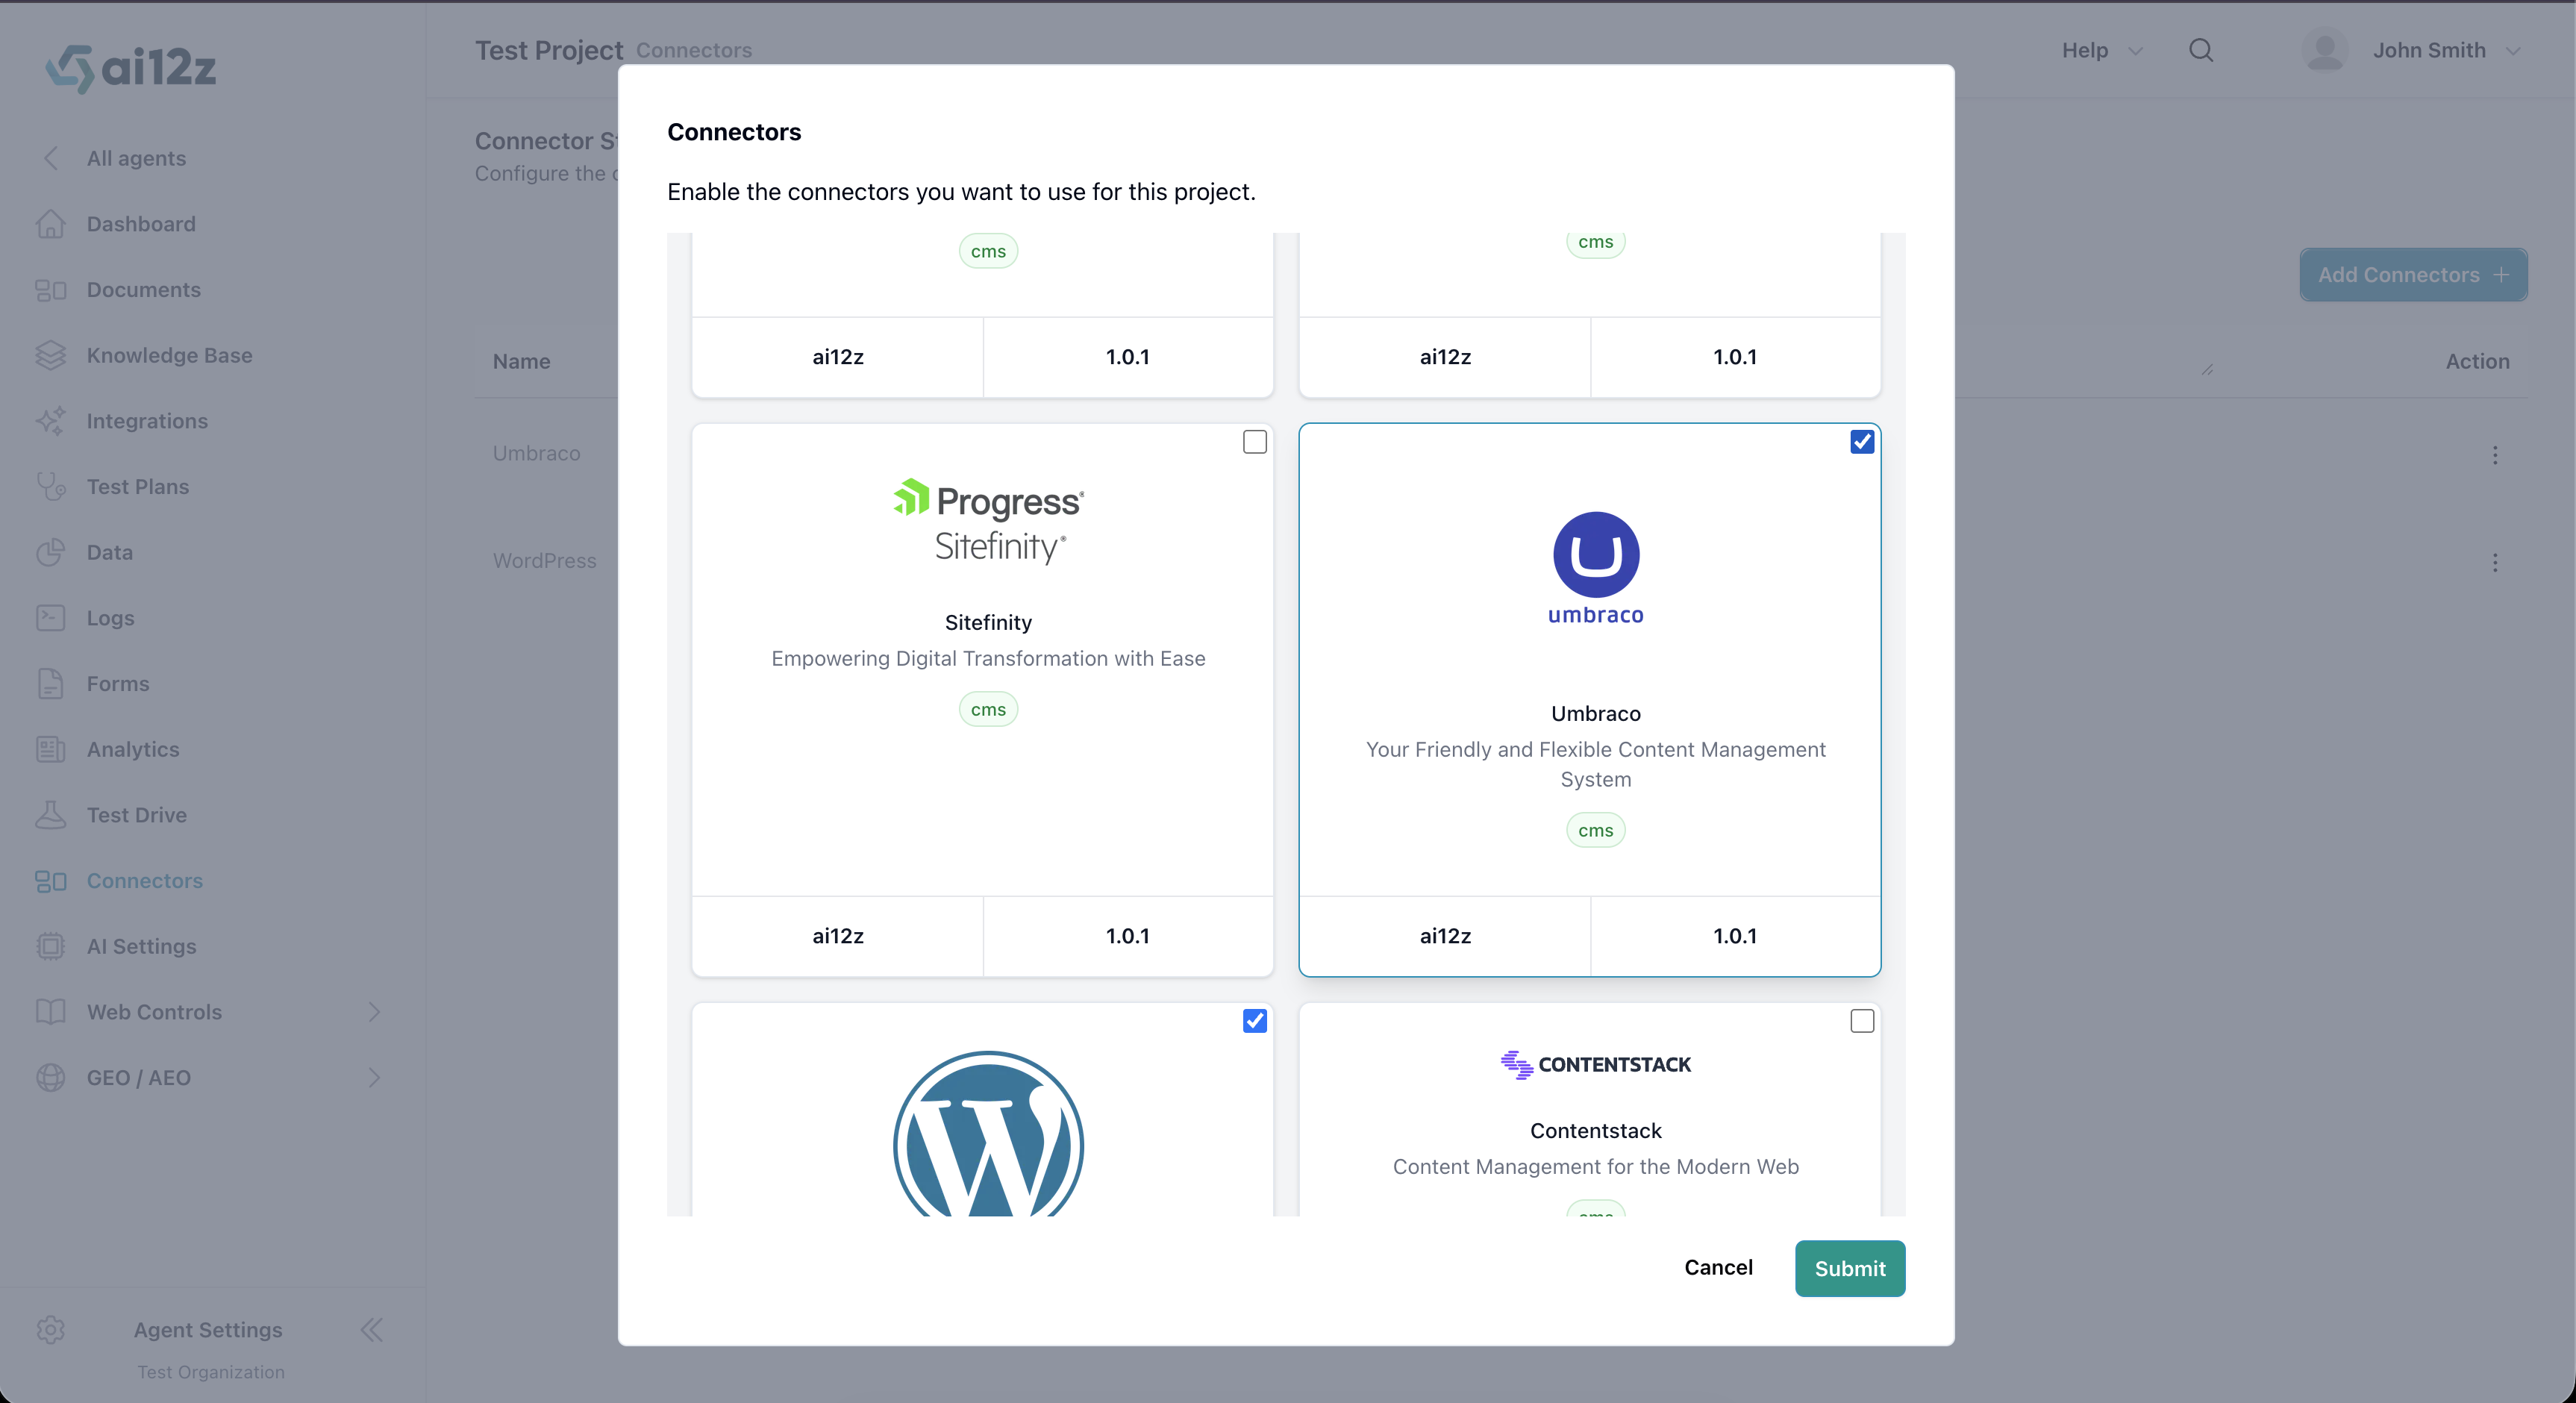Click the Test Drive flask icon
Viewport: 2576px width, 1403px height.
51,815
